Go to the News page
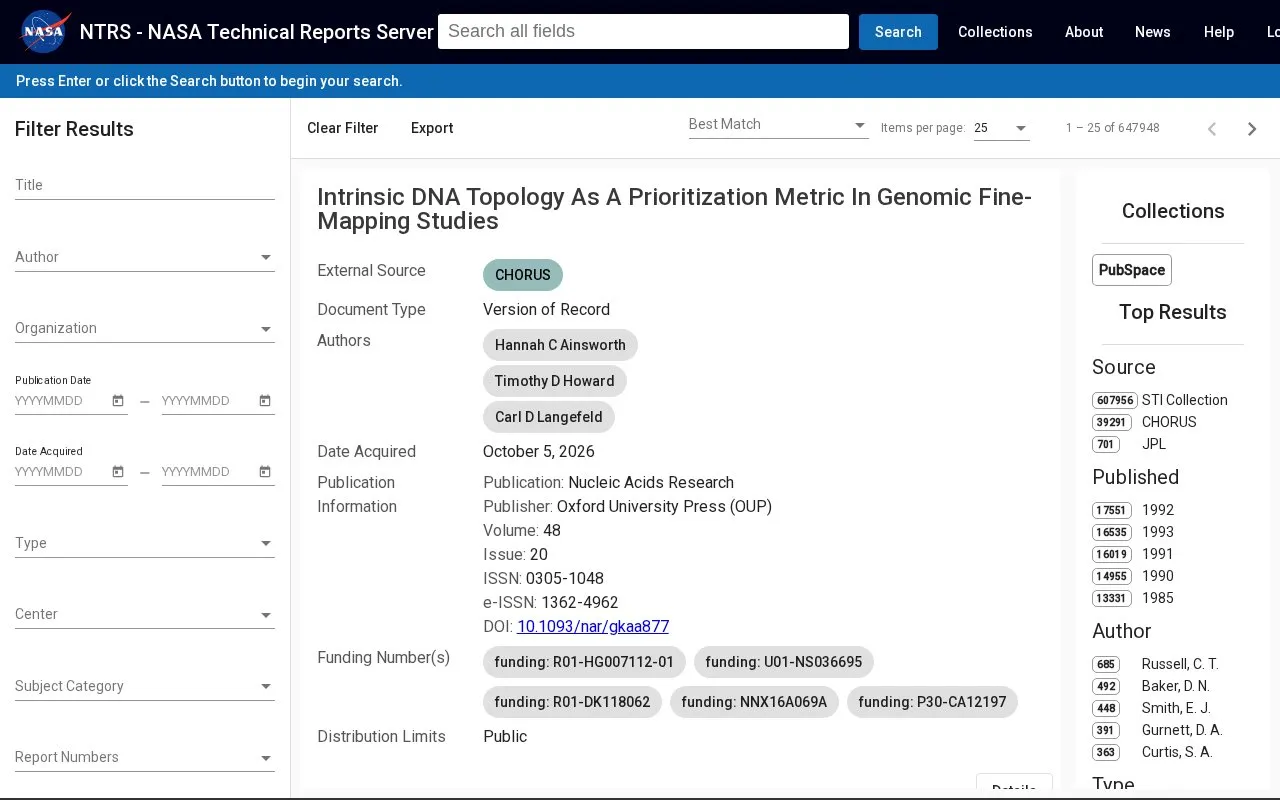Screen dimensions: 1280x800 [x=1153, y=32]
